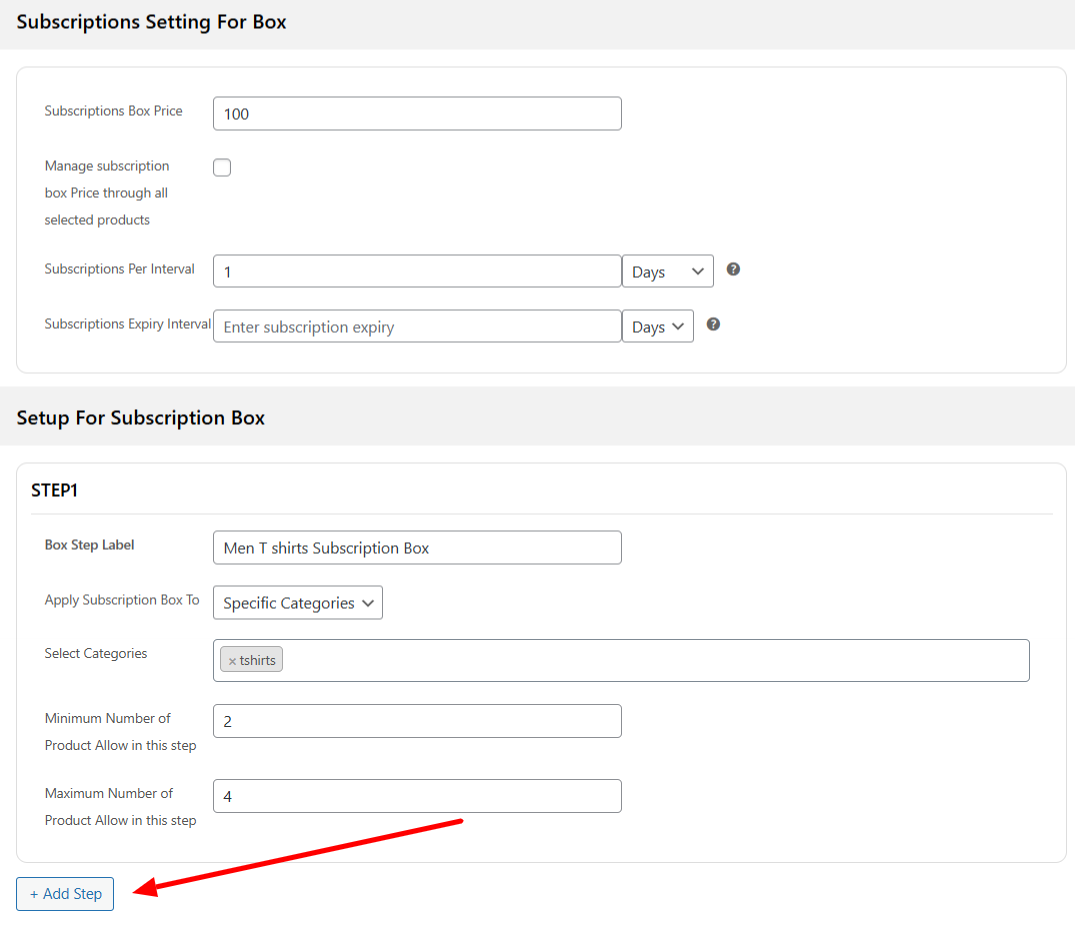Click the Enter subscription expiry field
The width and height of the screenshot is (1075, 935).
coord(417,326)
